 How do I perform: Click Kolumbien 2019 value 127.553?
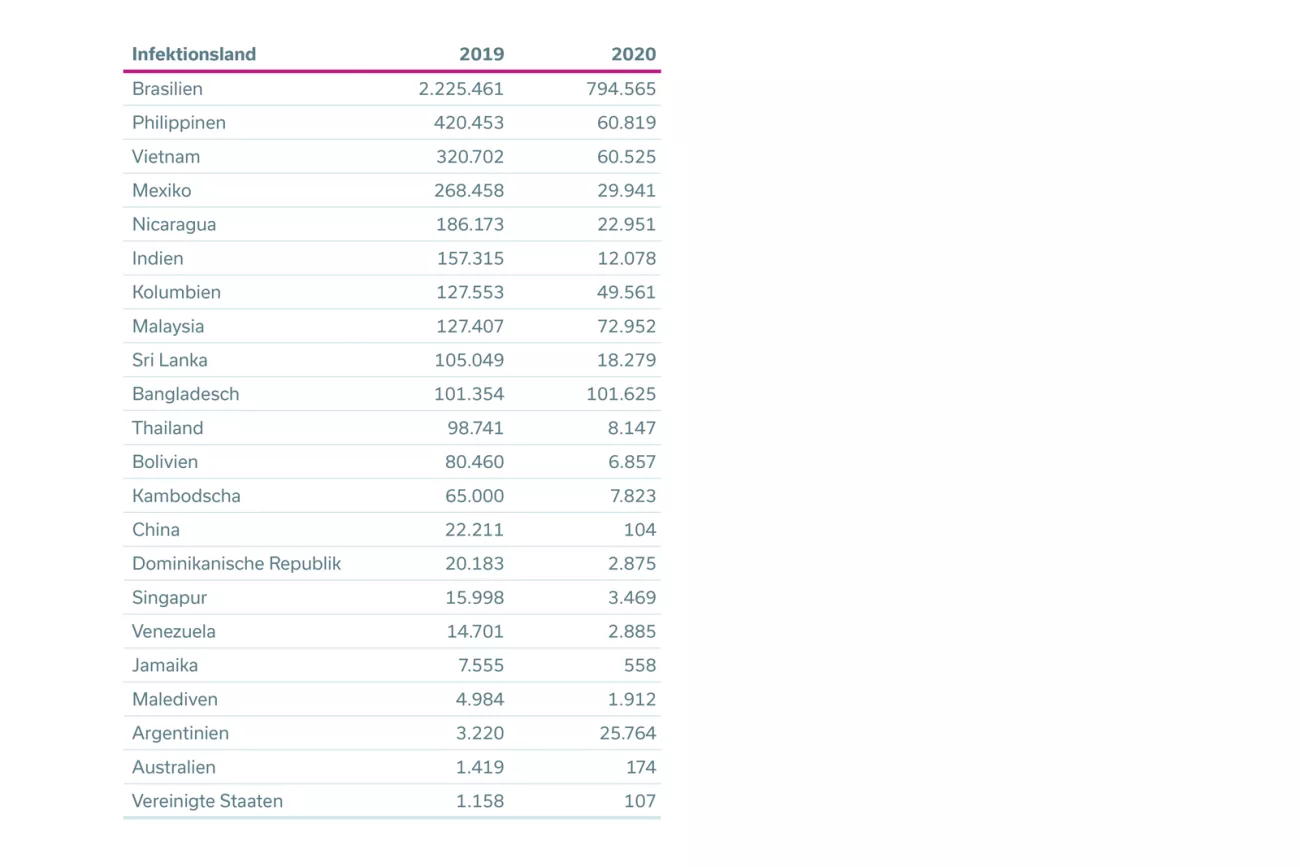(470, 292)
